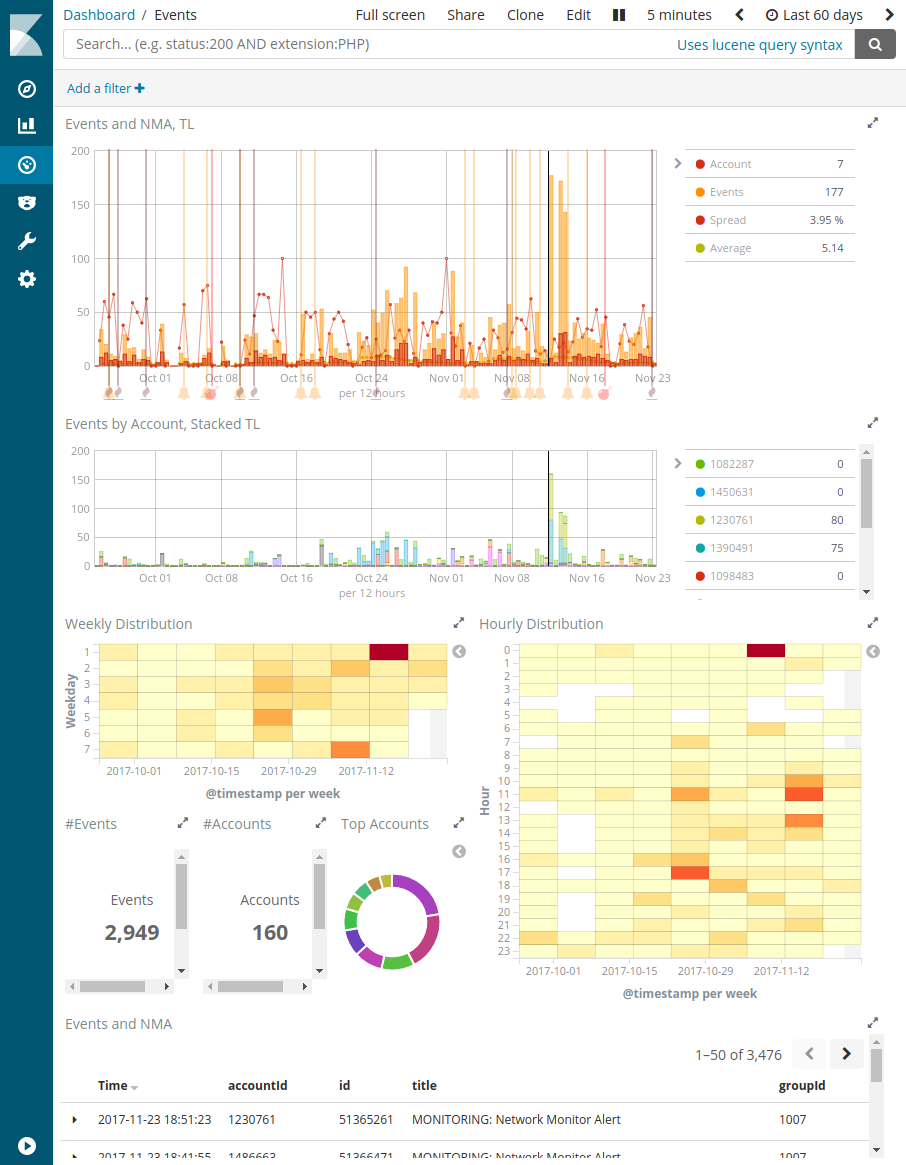906x1165 pixels.
Task: Open the lucene query syntax link
Action: 759,44
